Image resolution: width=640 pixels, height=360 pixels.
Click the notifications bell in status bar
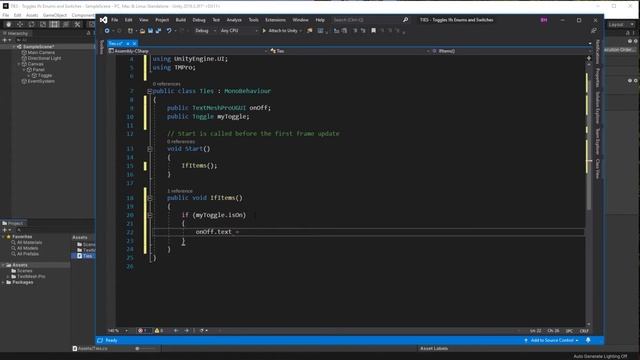588,340
